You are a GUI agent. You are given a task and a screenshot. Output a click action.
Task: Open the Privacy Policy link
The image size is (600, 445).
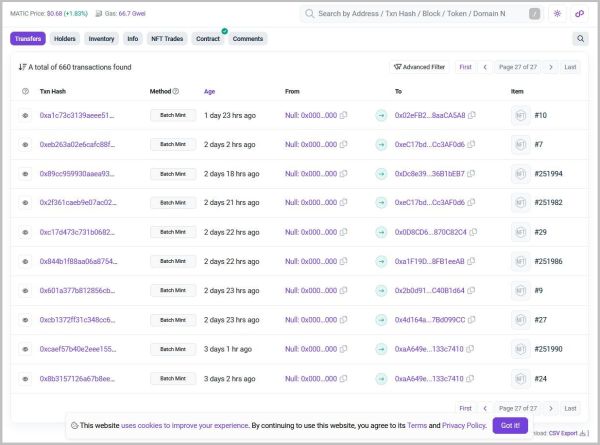tap(464, 425)
